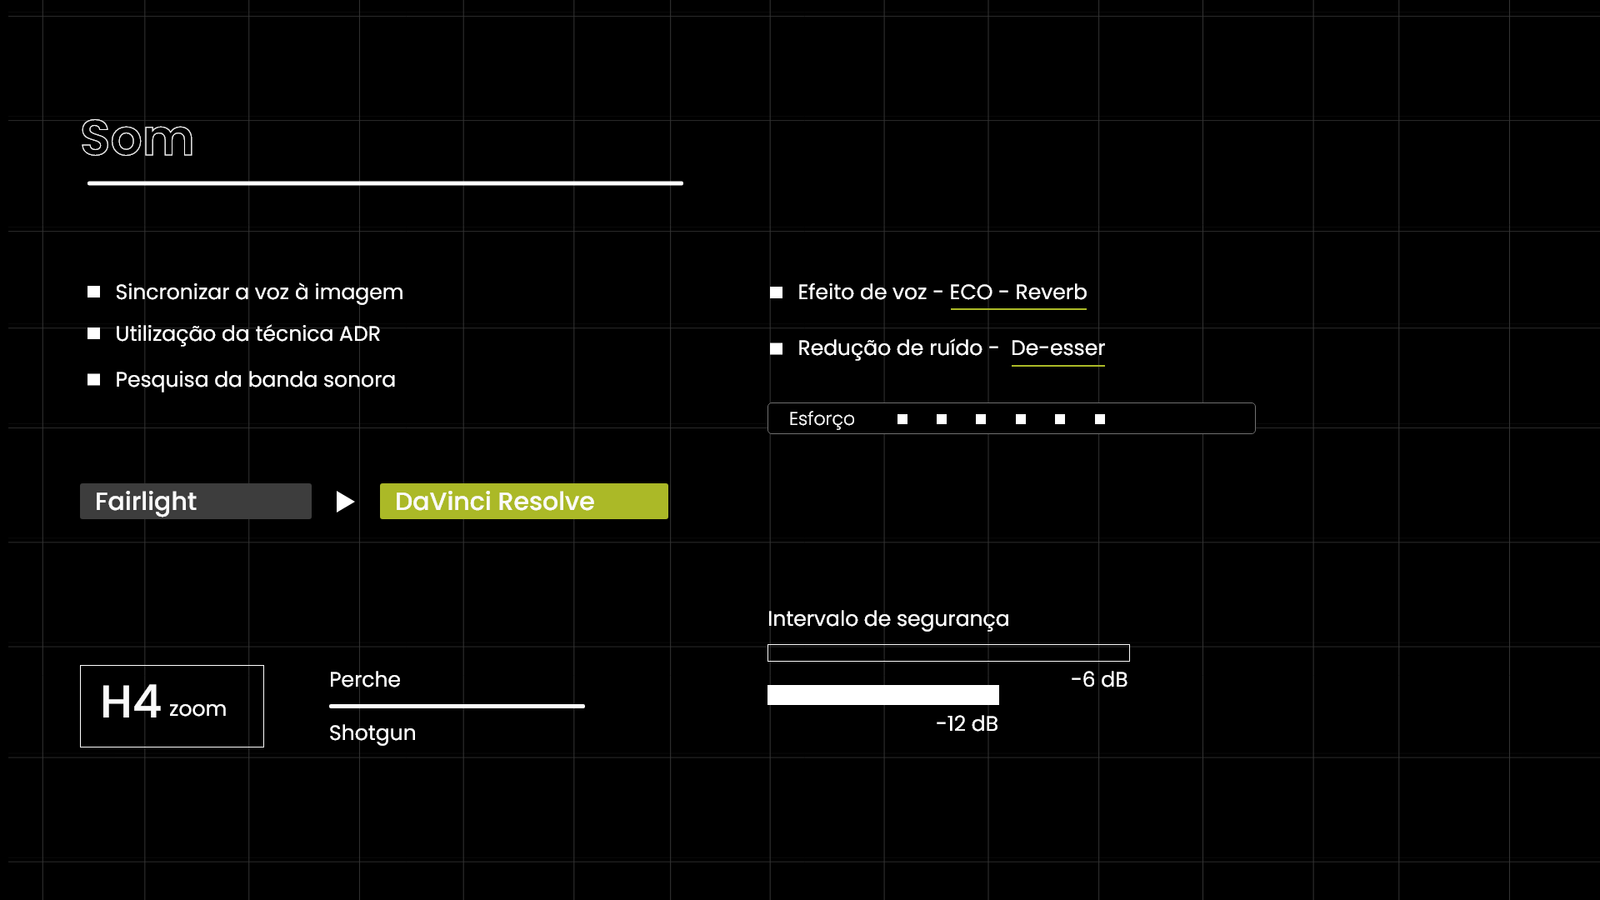This screenshot has width=1600, height=900.
Task: Select the Perche text
Action: click(x=365, y=680)
